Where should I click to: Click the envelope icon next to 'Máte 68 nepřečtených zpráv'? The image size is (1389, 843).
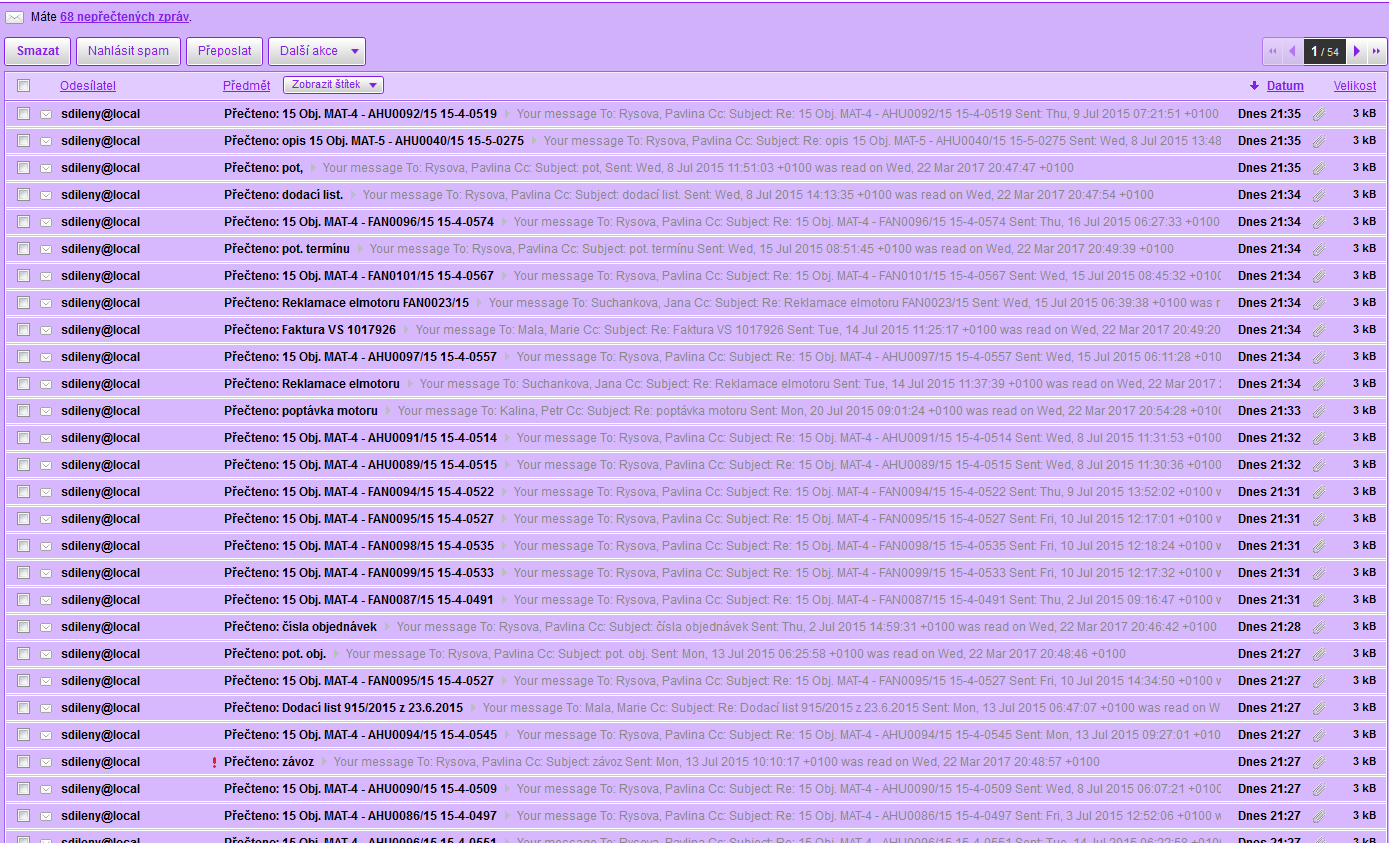click(15, 17)
